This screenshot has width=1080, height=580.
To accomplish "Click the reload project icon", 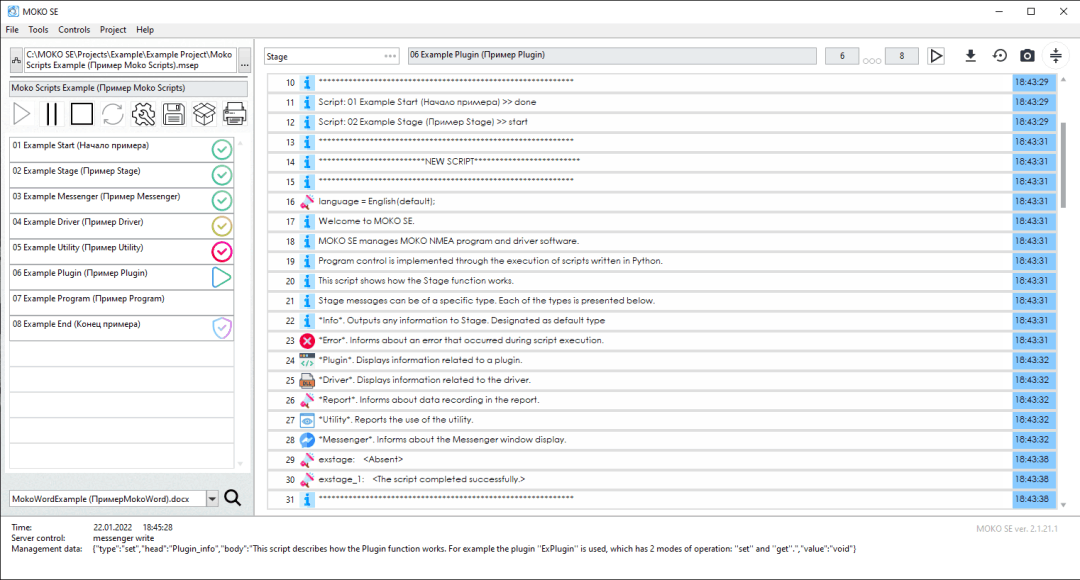I will pyautogui.click(x=113, y=114).
